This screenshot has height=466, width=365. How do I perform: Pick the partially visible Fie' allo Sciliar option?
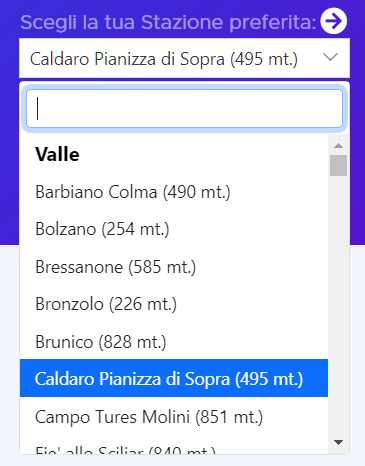click(x=174, y=445)
